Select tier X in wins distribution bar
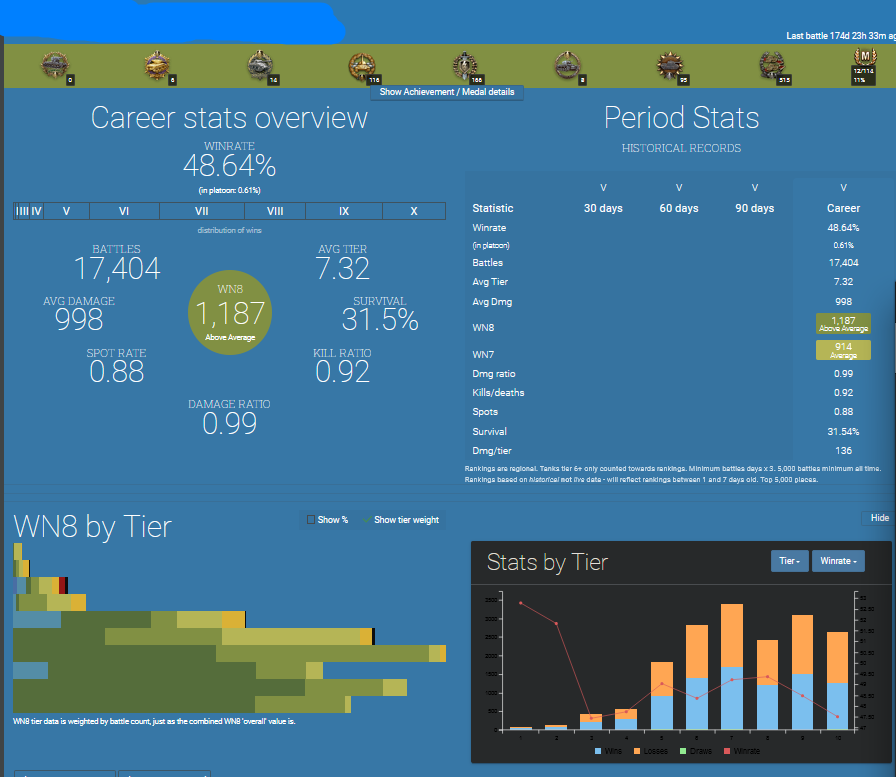Screen dimensions: 896x777 [x=414, y=211]
